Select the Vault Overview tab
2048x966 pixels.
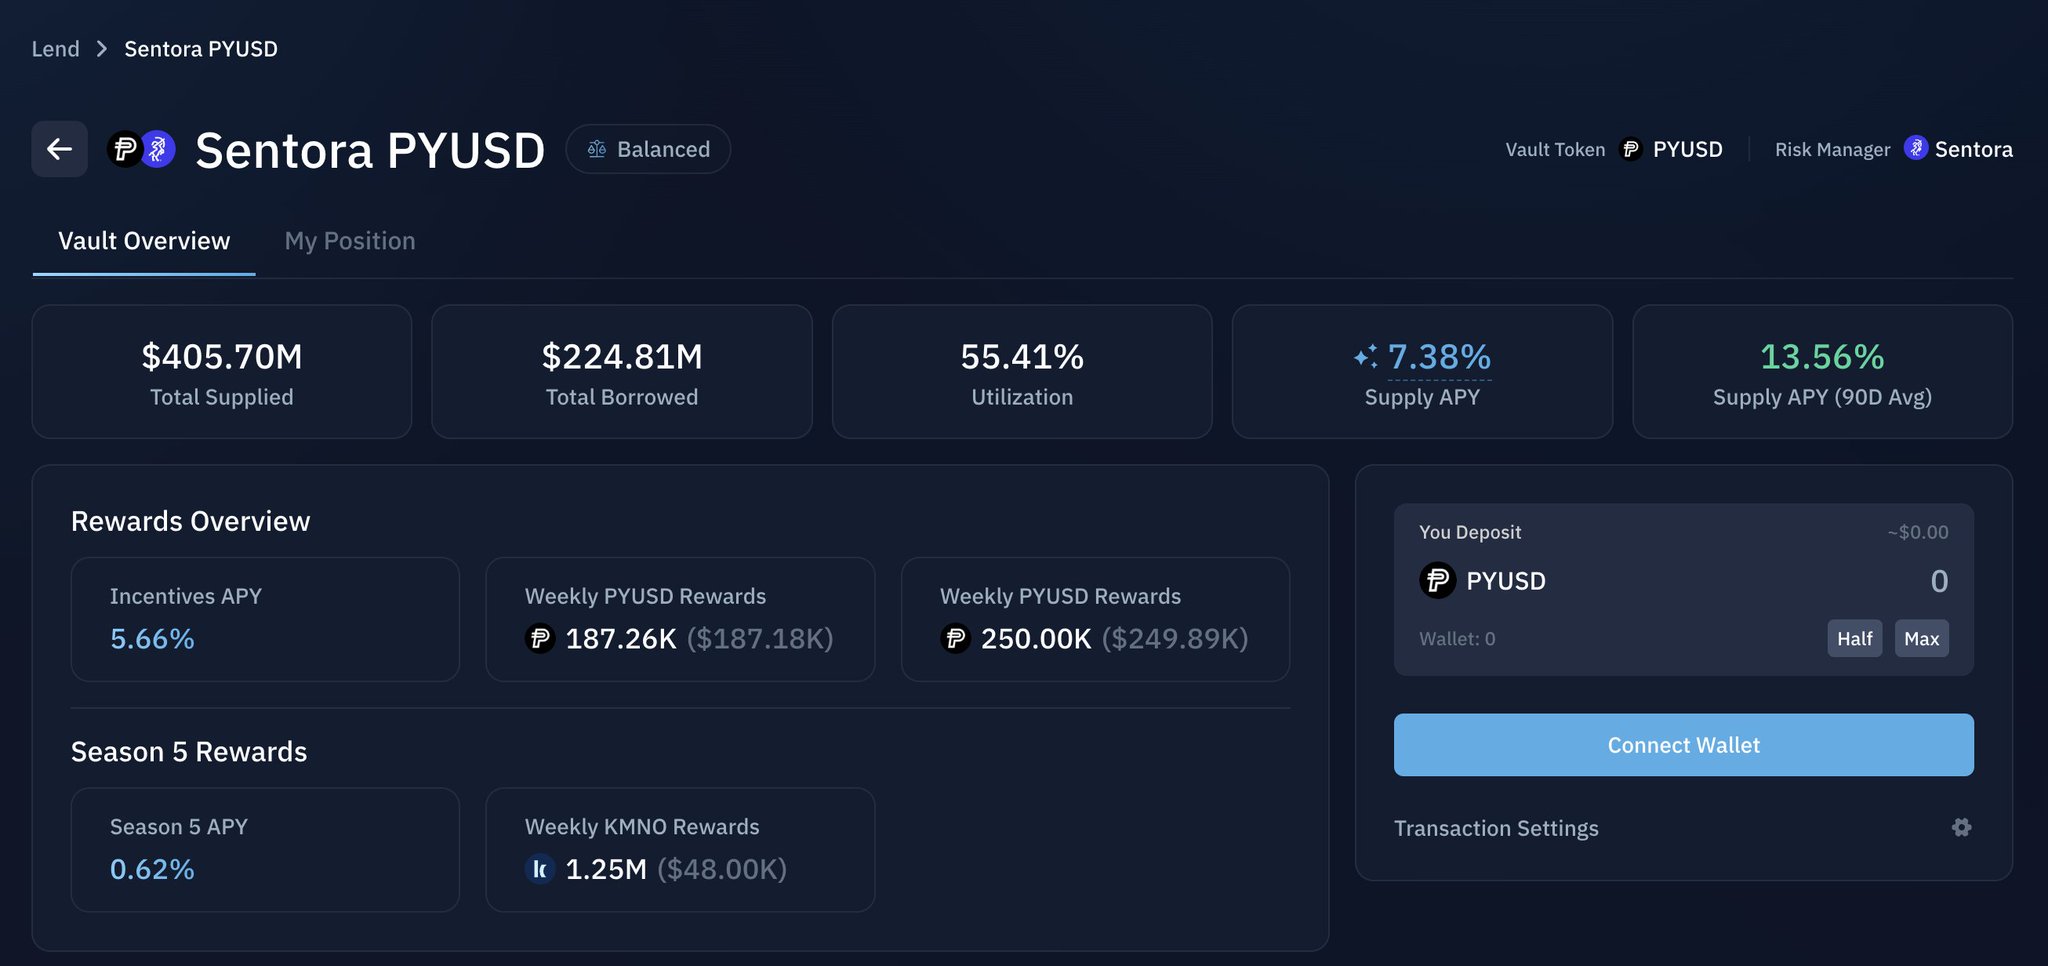point(144,241)
